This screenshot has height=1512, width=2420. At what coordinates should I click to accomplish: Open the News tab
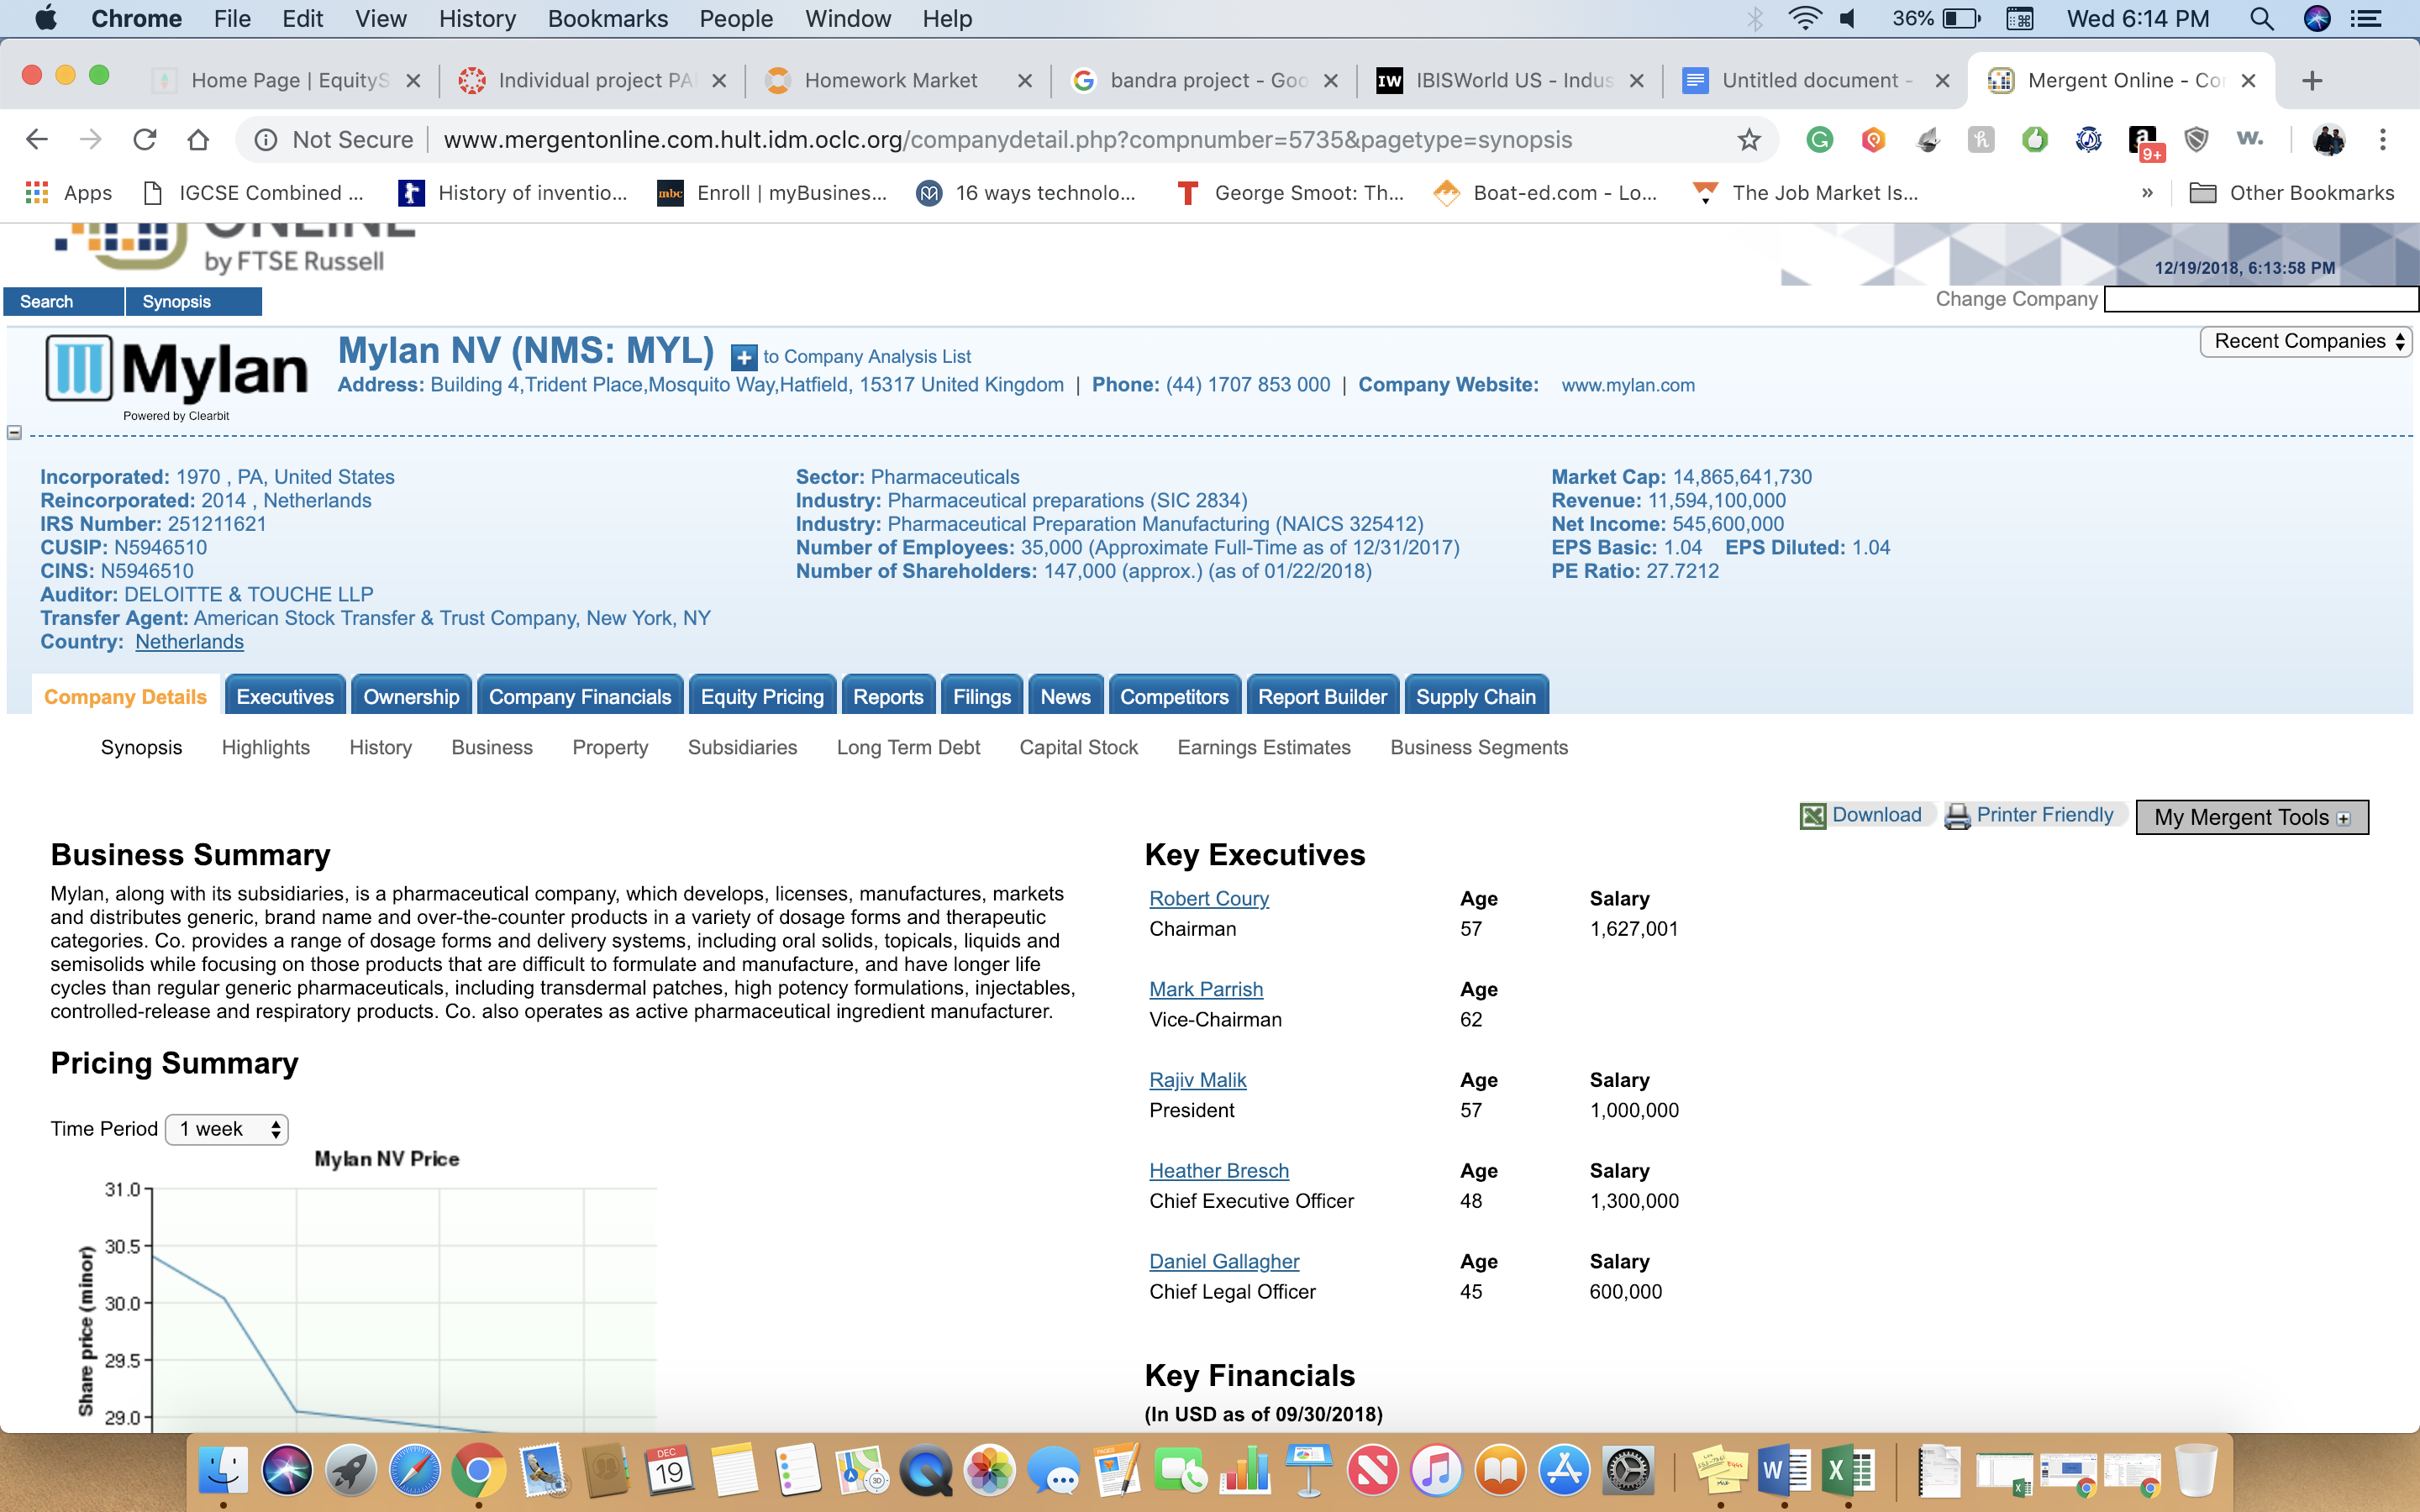coord(1065,696)
